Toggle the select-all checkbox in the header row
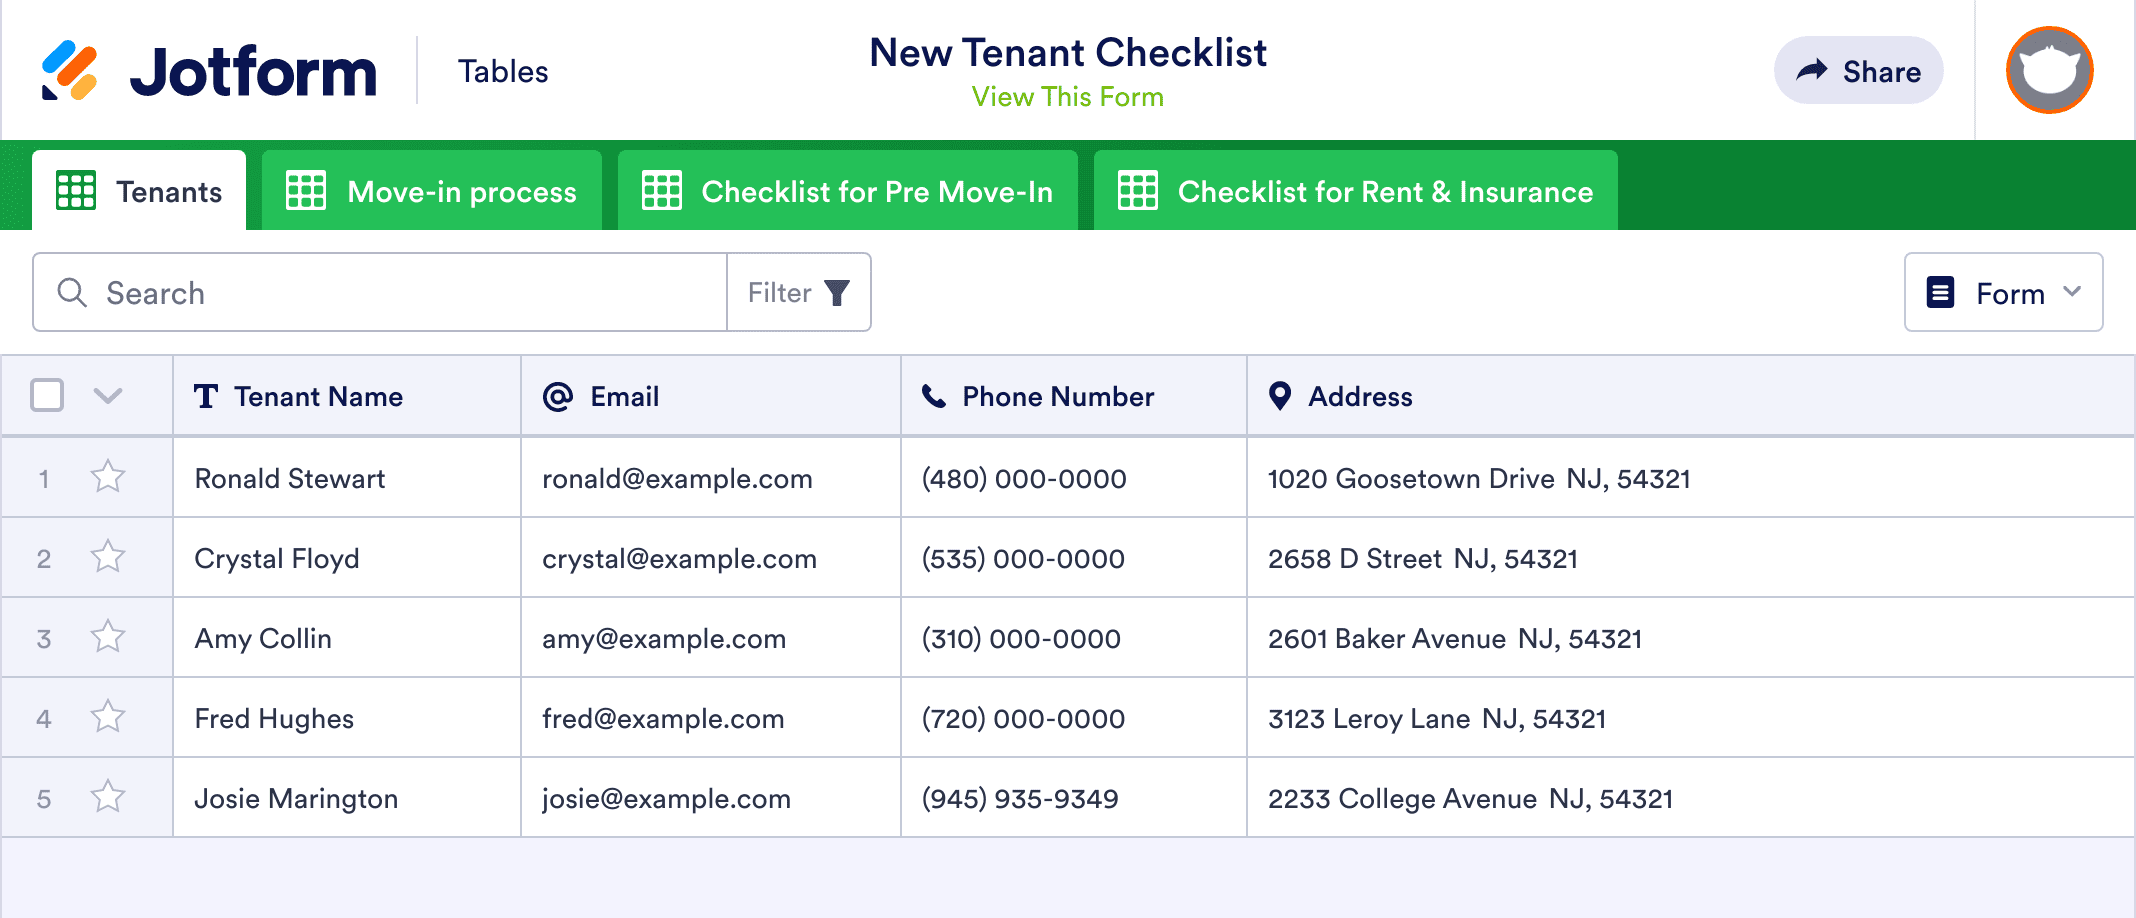The image size is (2136, 918). (x=45, y=396)
